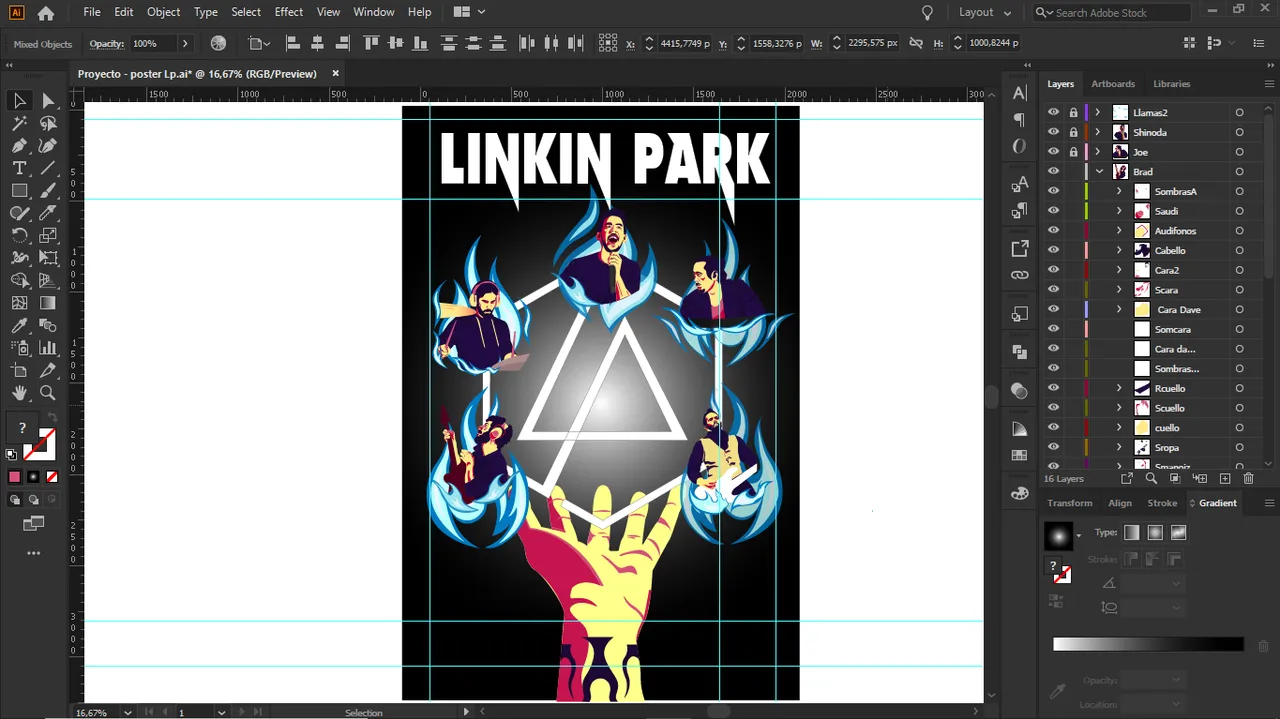Image resolution: width=1280 pixels, height=719 pixels.
Task: Select the Rotate tool
Action: [x=19, y=236]
